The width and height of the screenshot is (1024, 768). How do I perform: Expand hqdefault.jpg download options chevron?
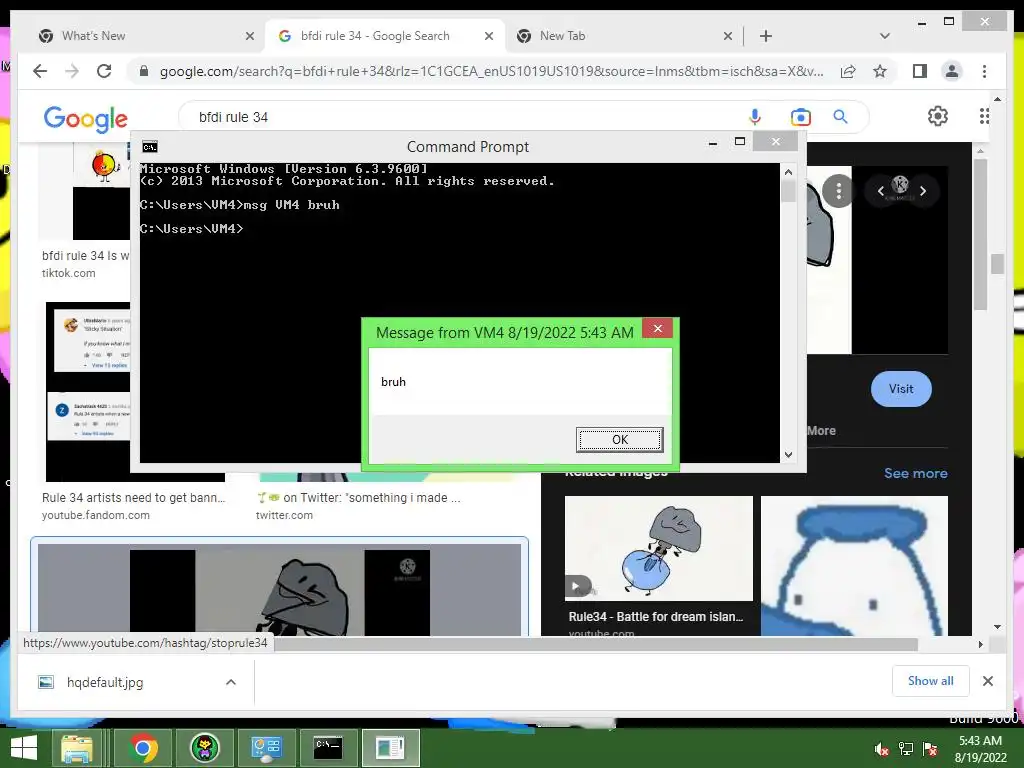click(231, 682)
